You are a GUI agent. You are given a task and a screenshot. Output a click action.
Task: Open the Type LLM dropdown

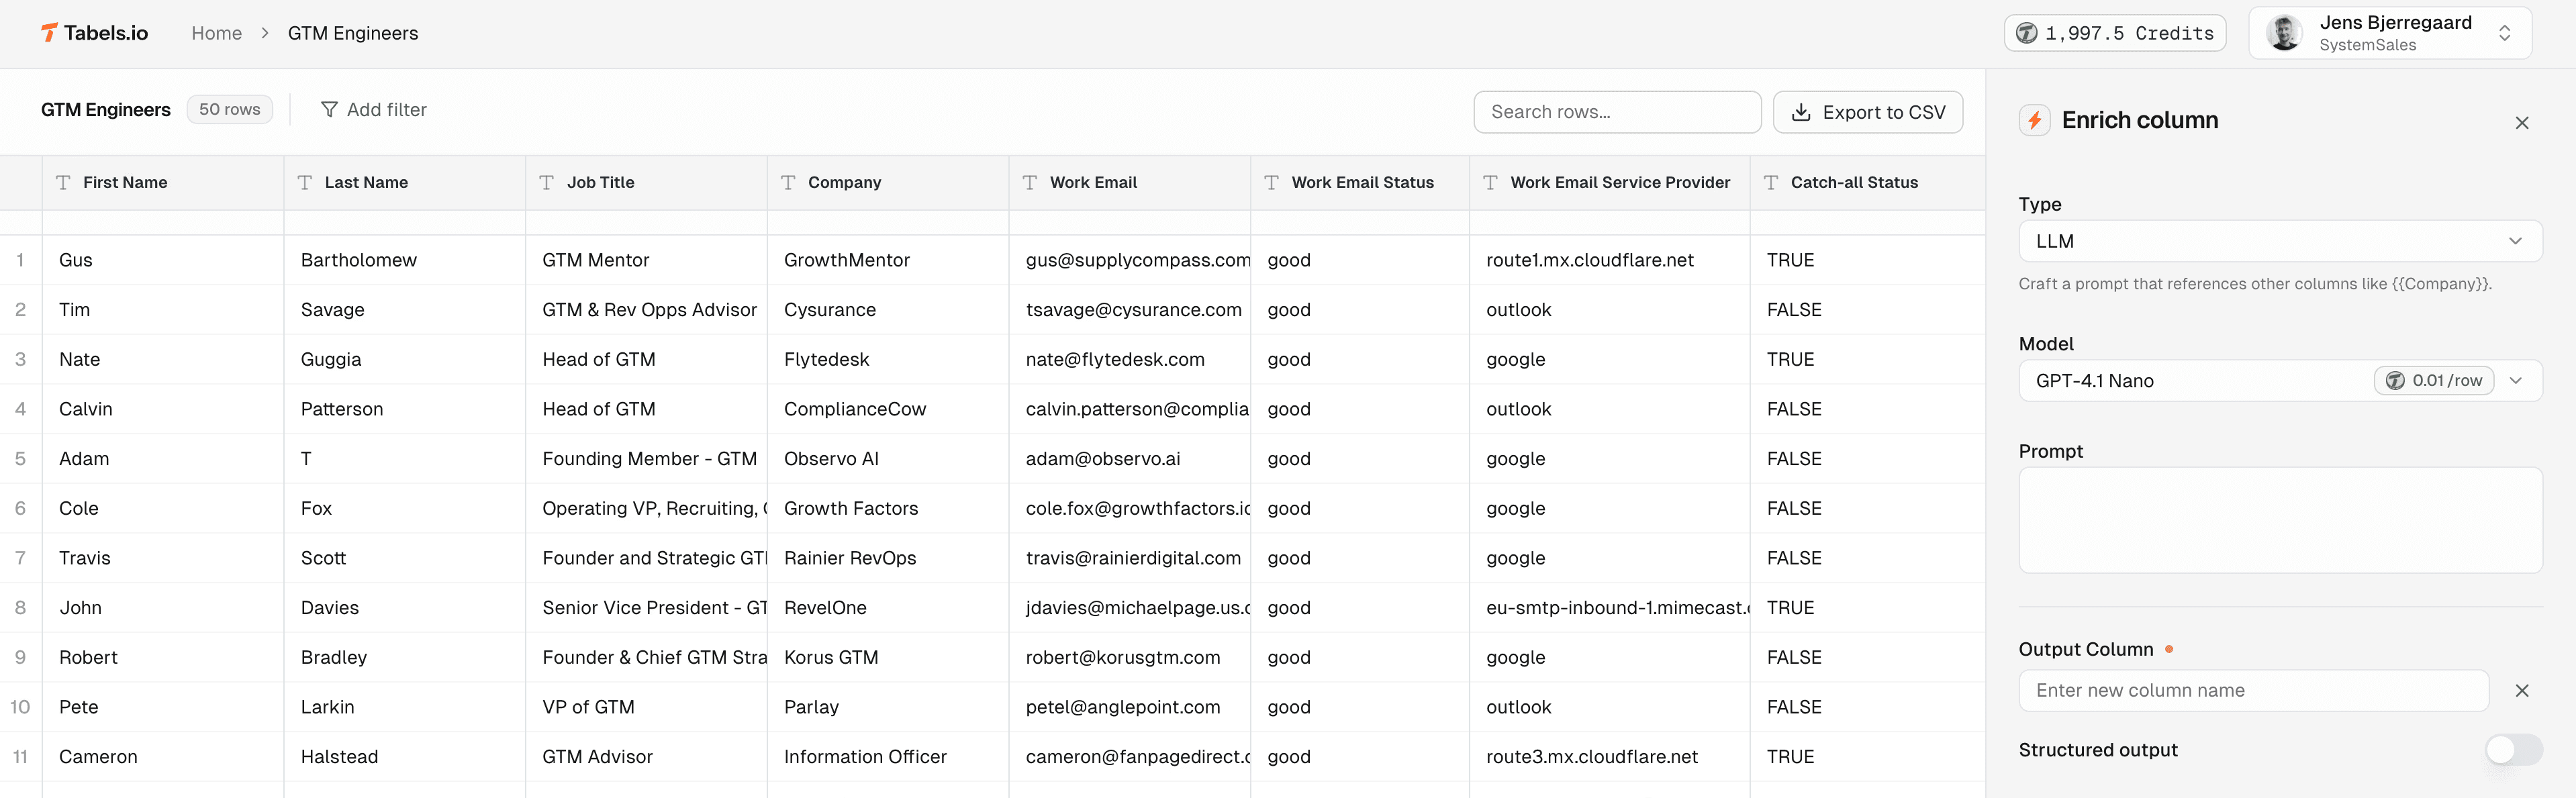click(2279, 241)
